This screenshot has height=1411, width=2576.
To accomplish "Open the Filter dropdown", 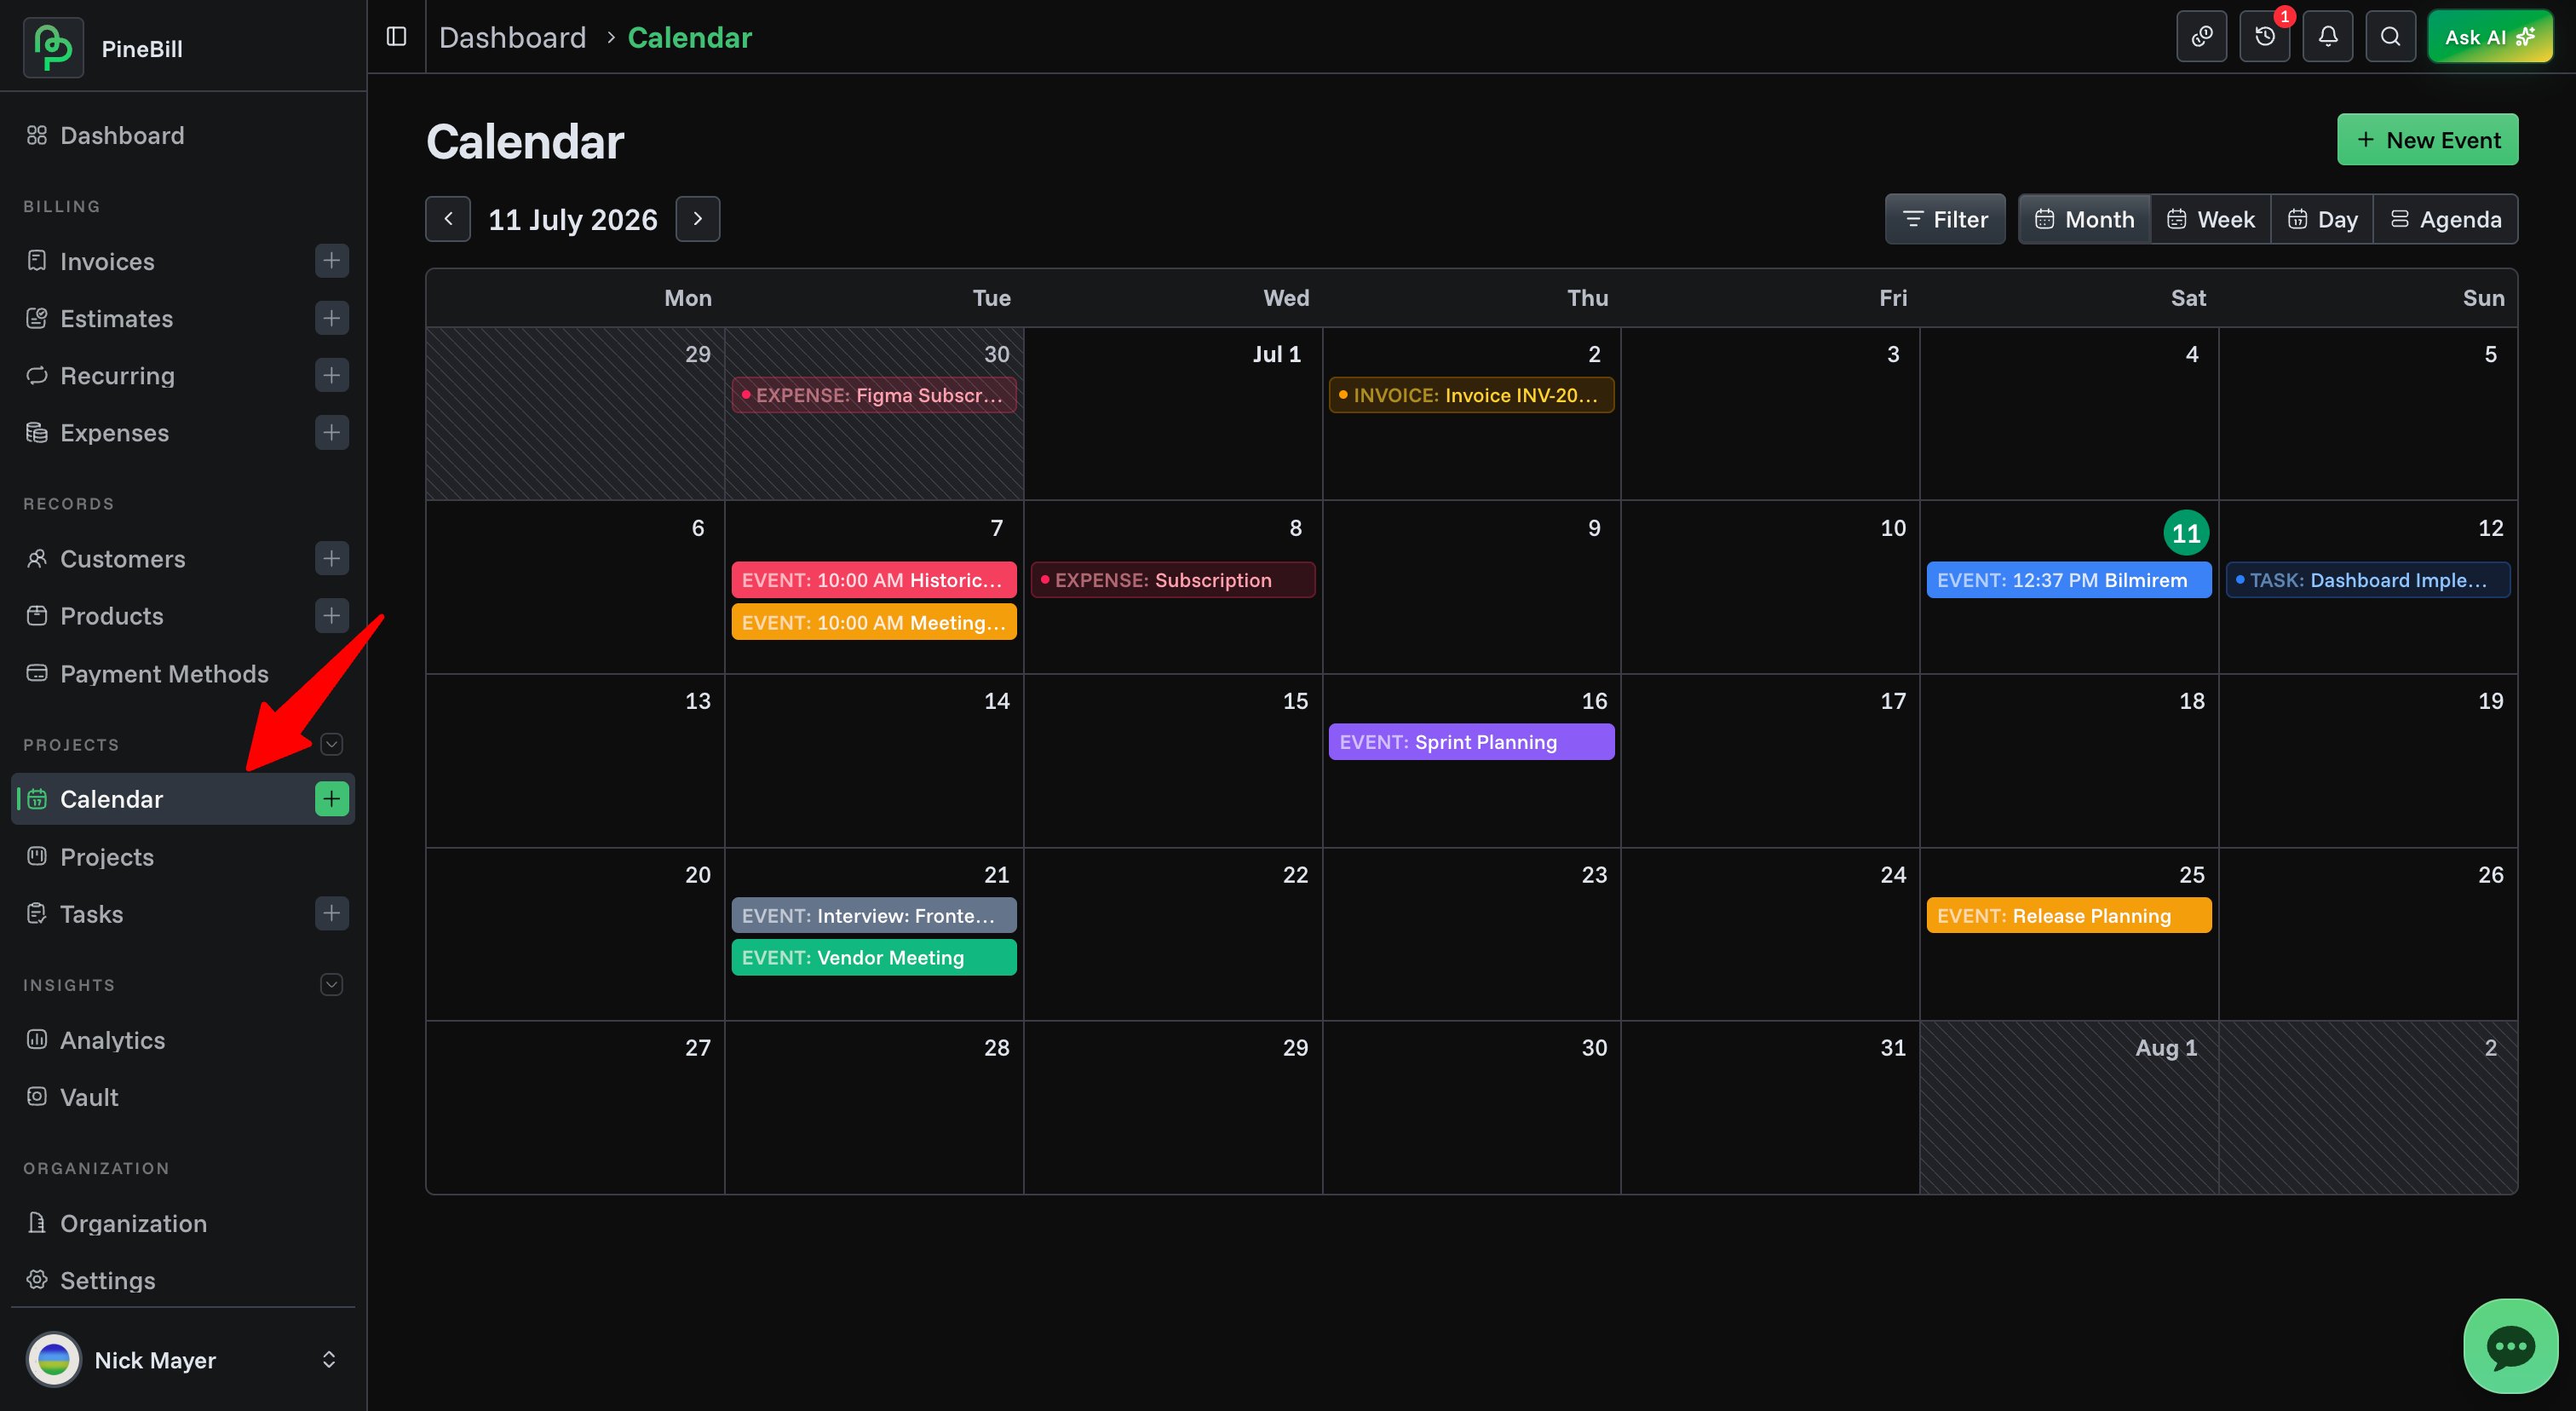I will (x=1945, y=219).
